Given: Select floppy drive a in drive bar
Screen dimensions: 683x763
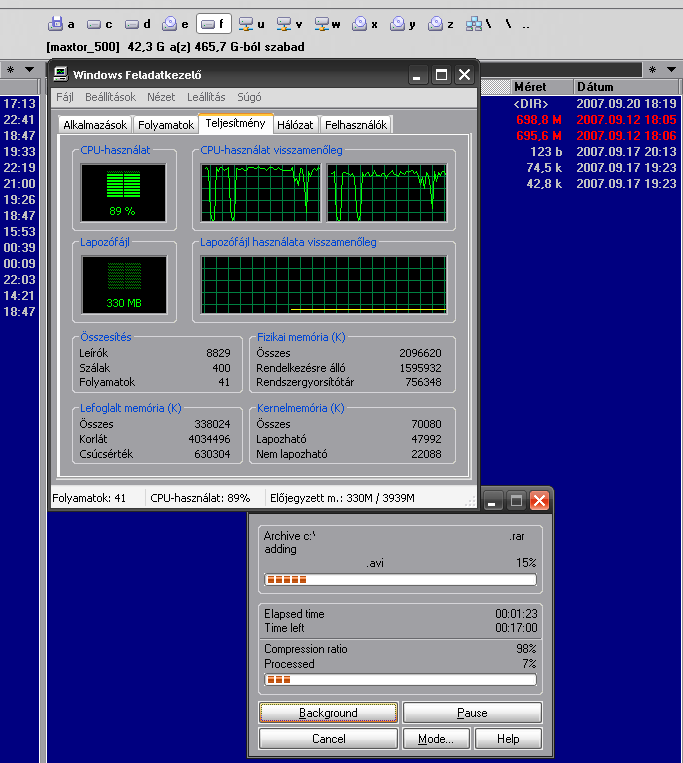Looking at the screenshot, I should click(x=62, y=23).
